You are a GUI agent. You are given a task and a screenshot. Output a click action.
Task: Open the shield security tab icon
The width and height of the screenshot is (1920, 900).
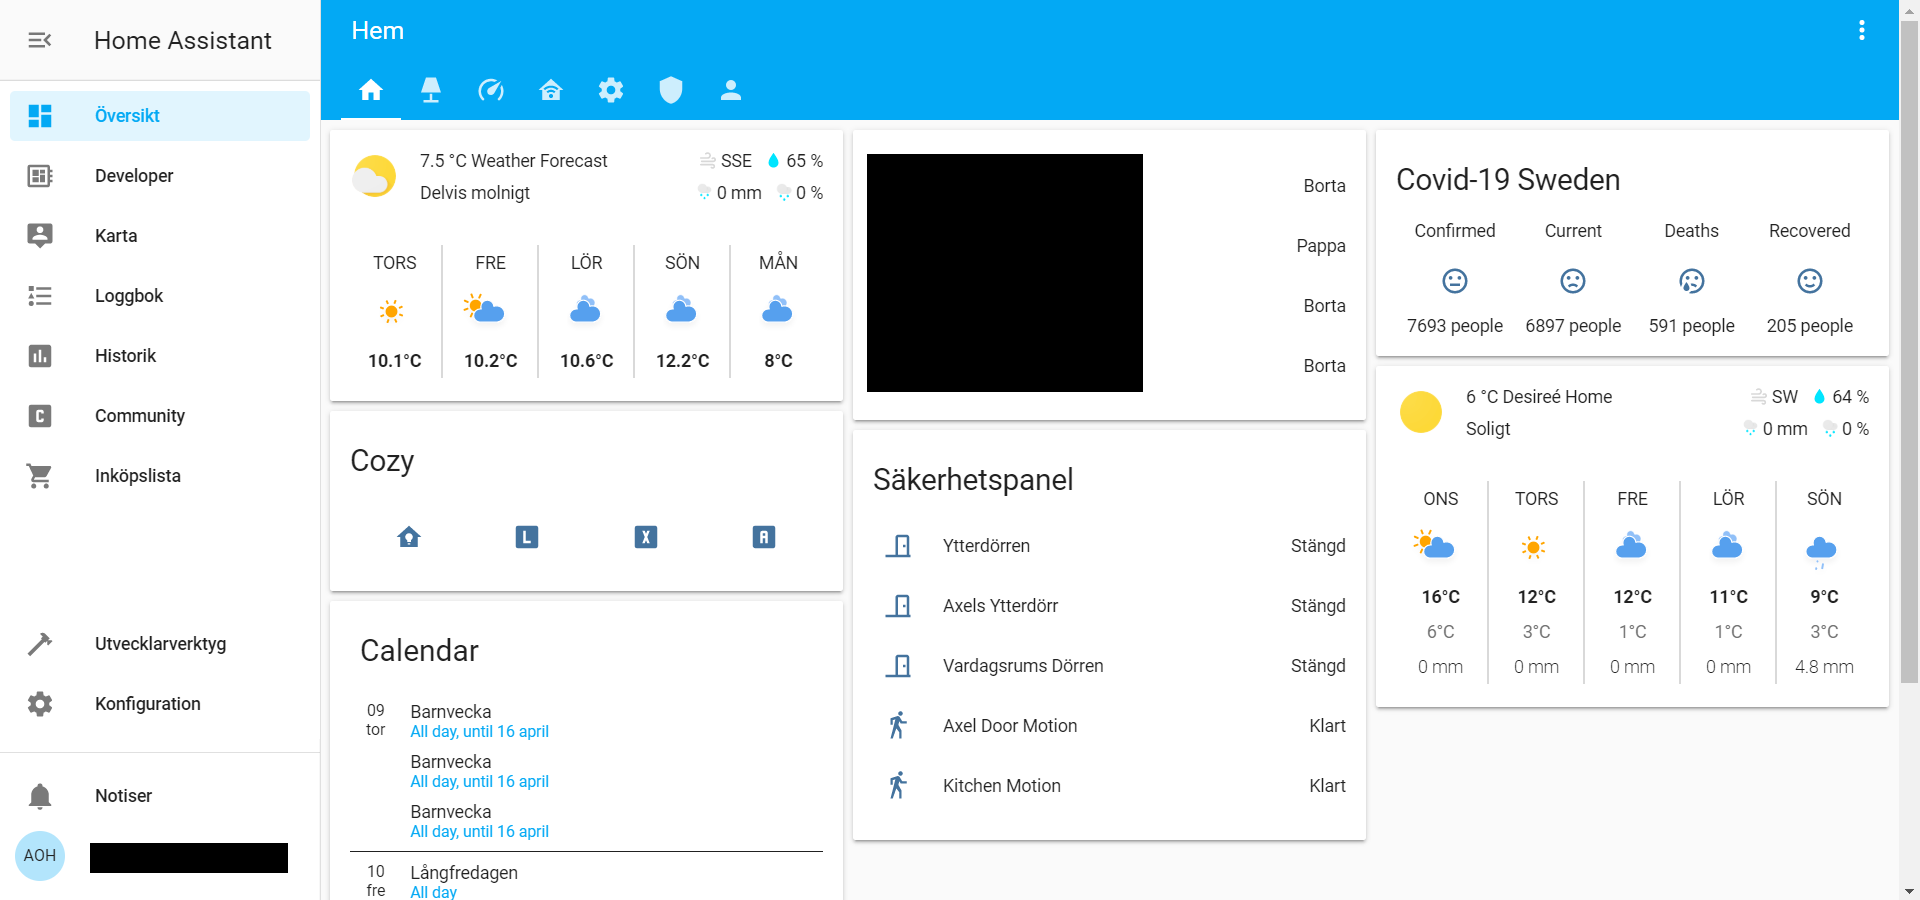point(671,90)
